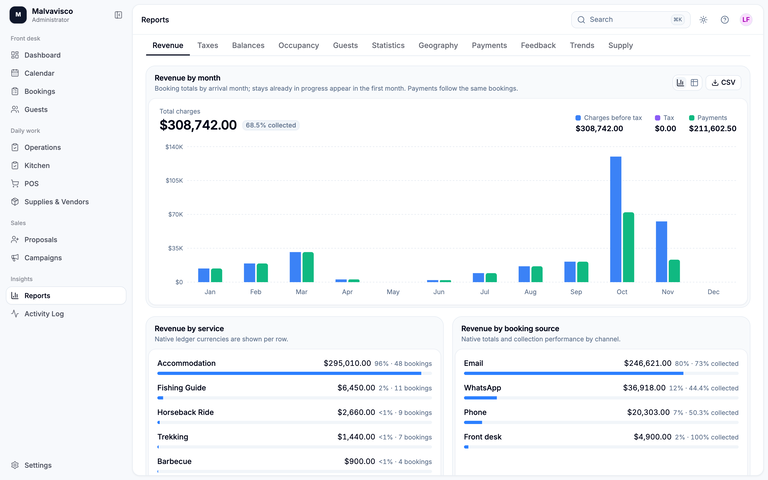Select the Accommodation revenue row
This screenshot has width=768, height=480.
(x=294, y=367)
